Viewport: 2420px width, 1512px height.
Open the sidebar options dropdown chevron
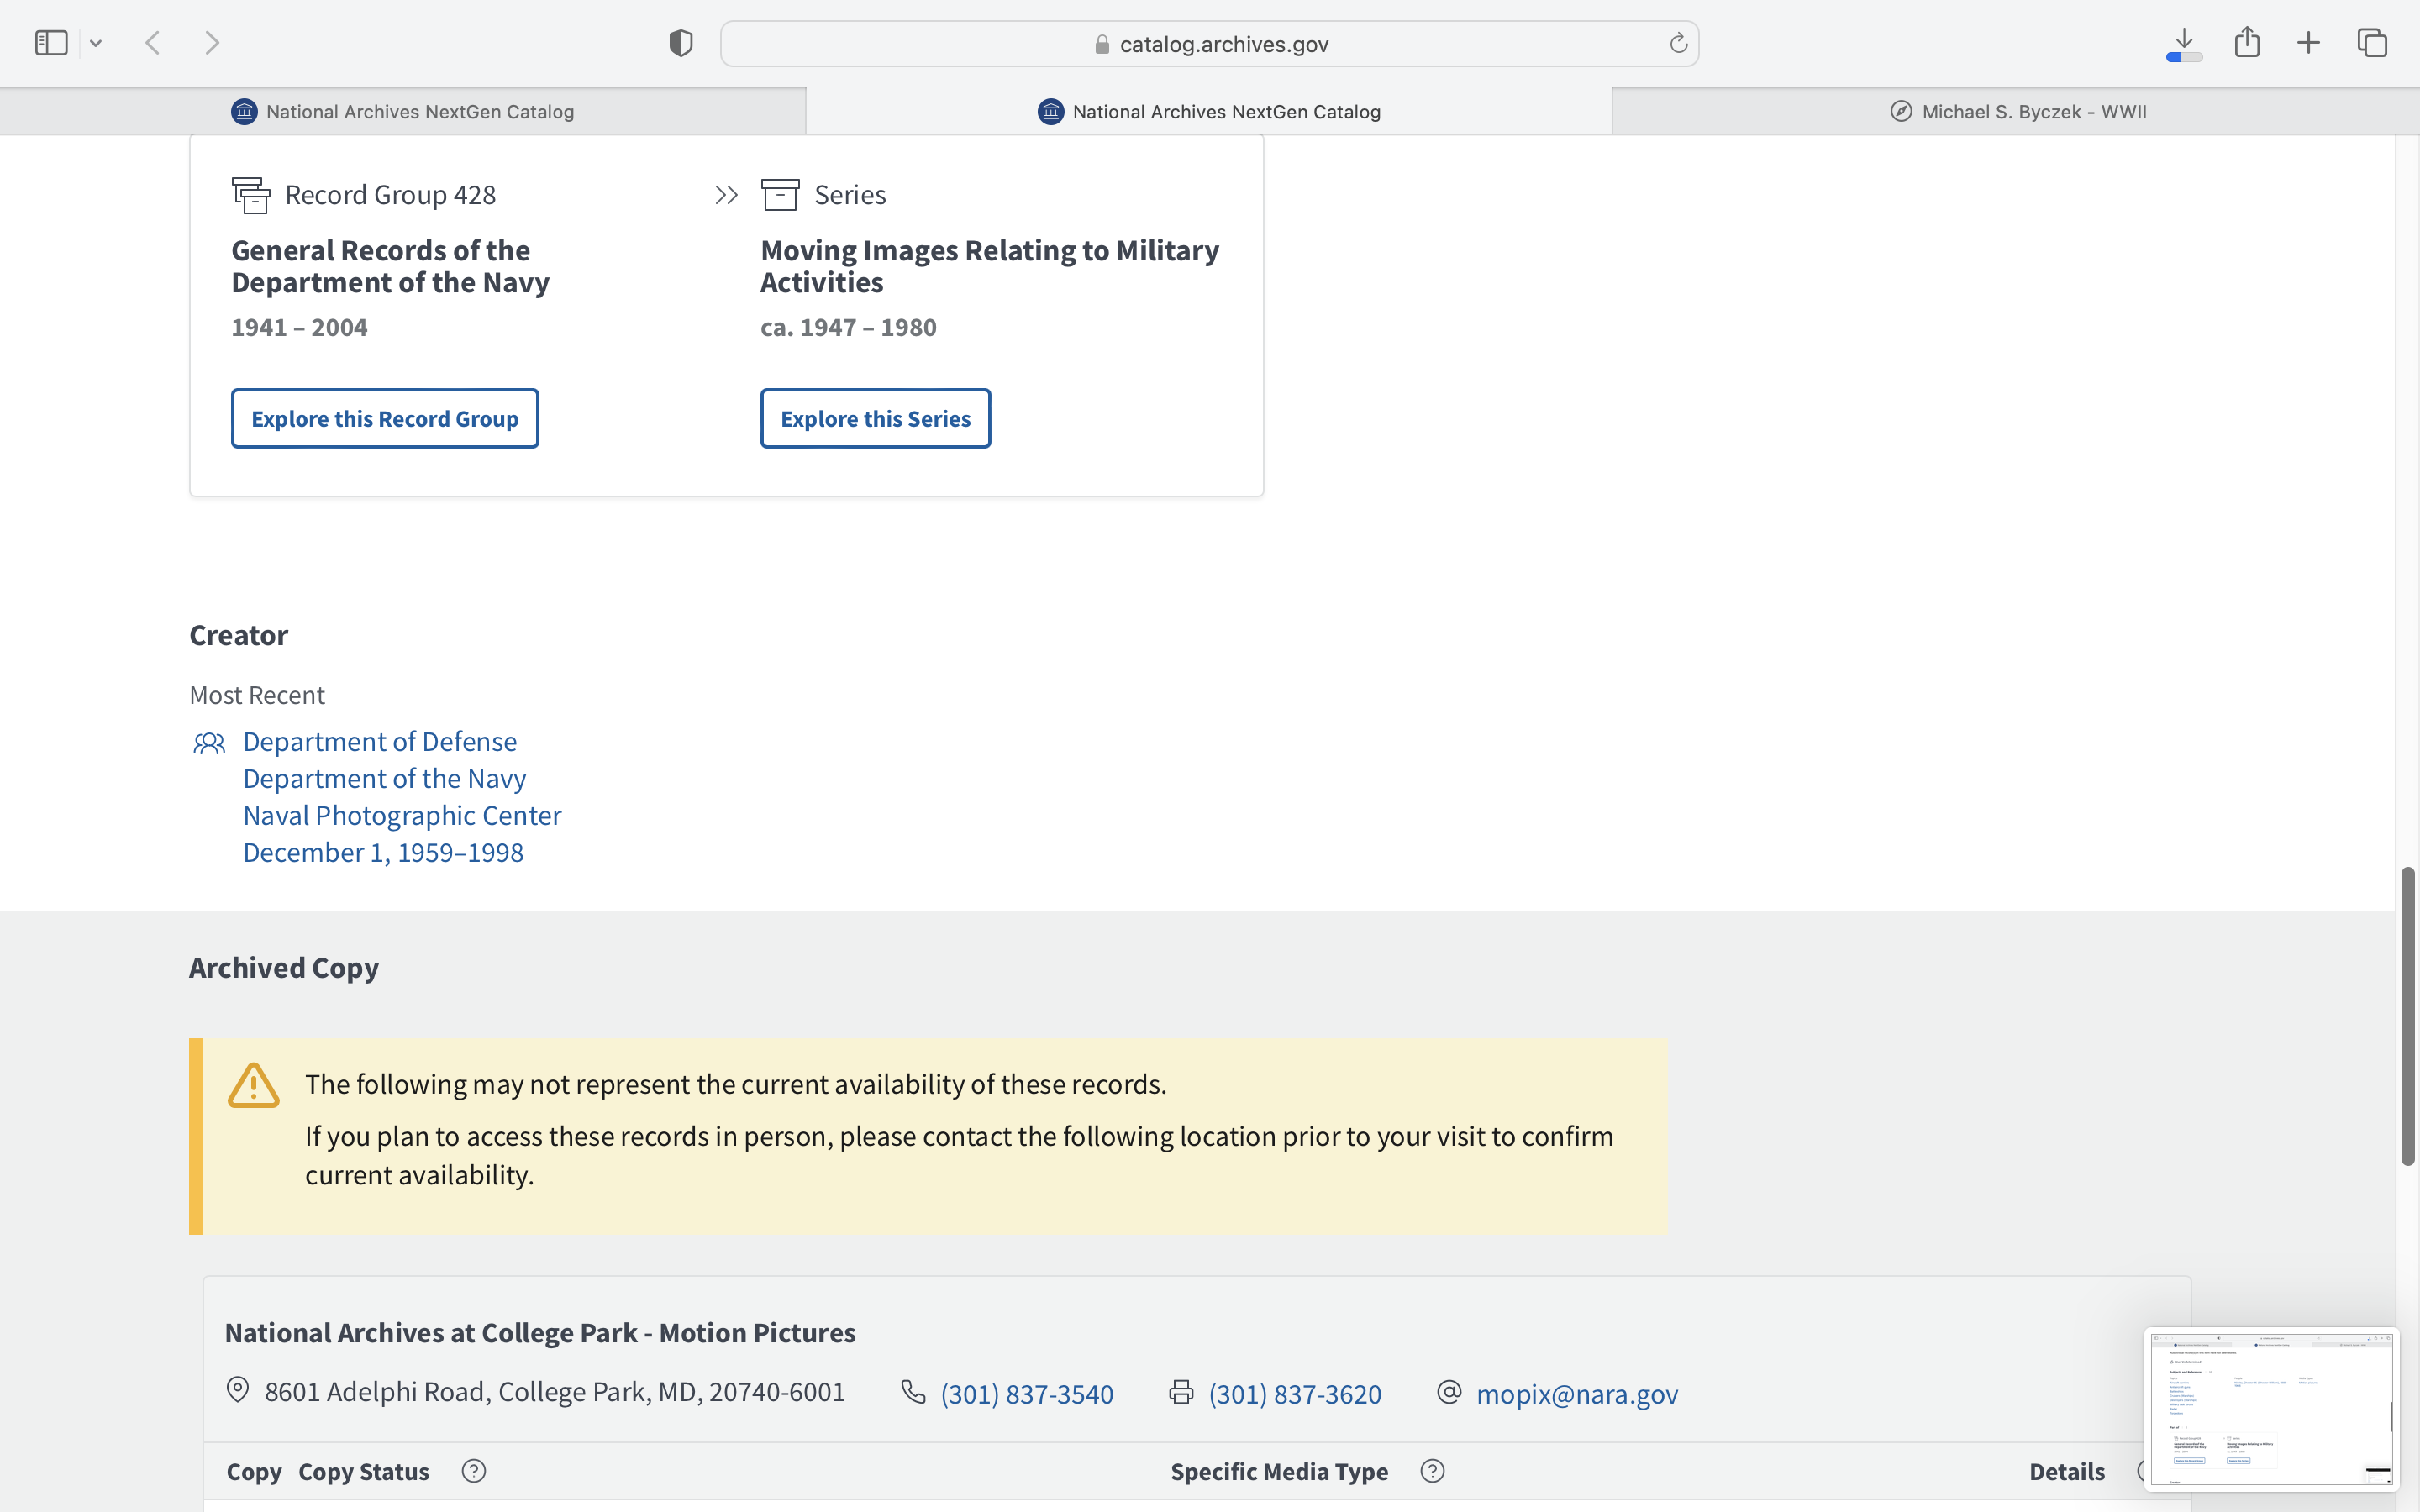pos(96,43)
